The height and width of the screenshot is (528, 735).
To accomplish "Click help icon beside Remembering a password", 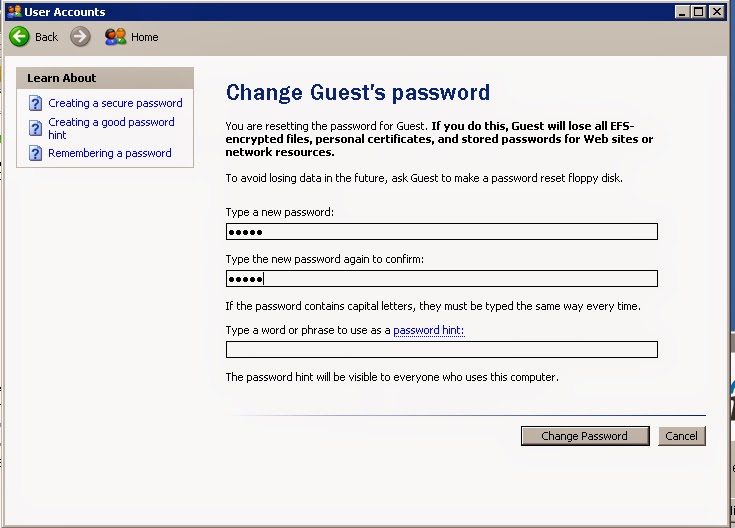I will coord(36,153).
